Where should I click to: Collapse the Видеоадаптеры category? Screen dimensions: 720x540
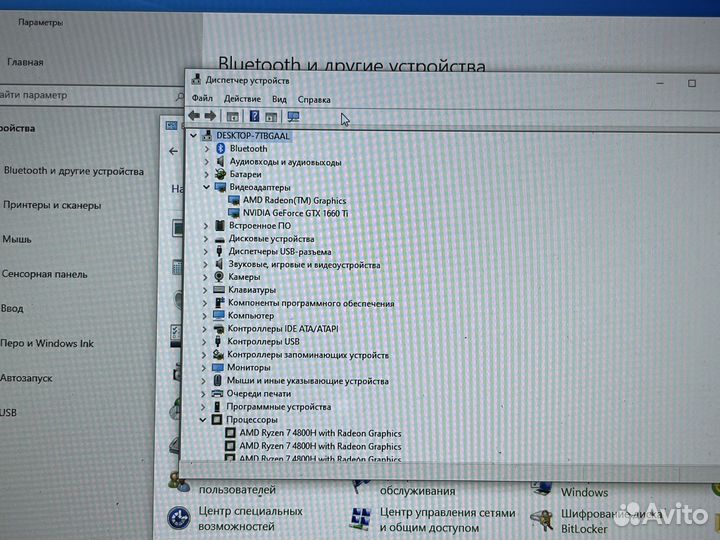click(206, 187)
